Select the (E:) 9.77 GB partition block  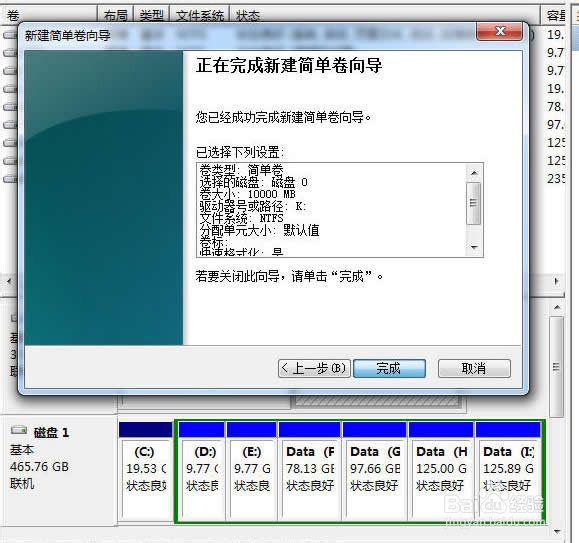click(252, 471)
